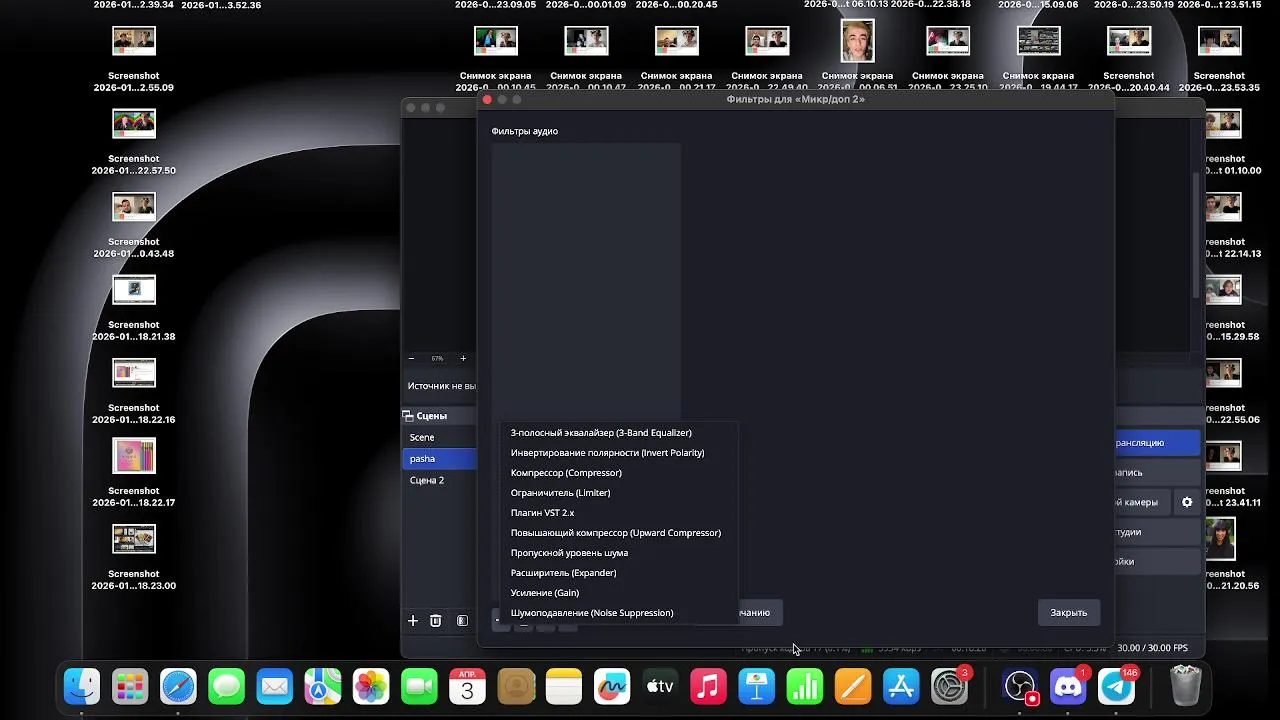Open Trash in the Dock

1185,686
